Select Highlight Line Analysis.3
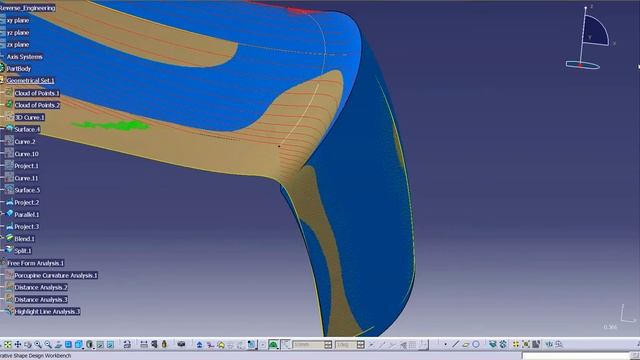The image size is (640, 360). [47, 311]
